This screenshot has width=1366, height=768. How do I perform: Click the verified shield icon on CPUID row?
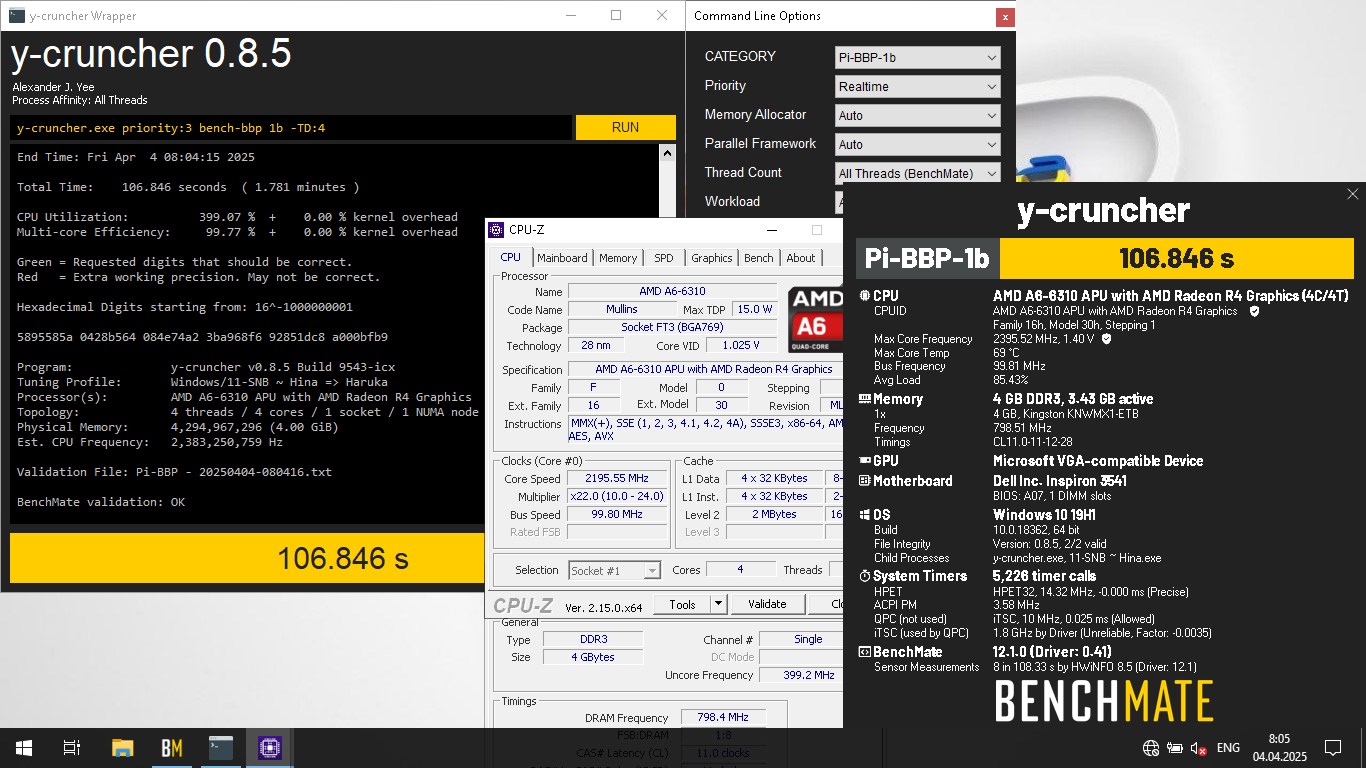click(1255, 311)
